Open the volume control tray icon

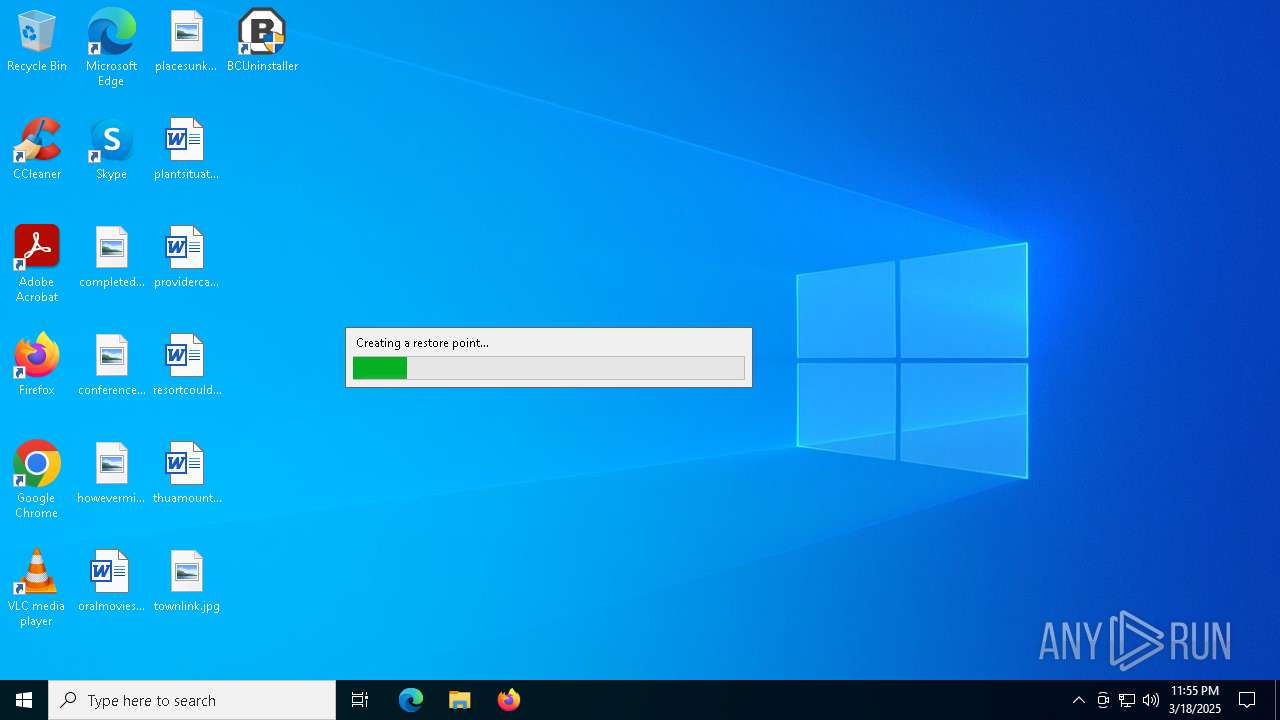click(1151, 700)
